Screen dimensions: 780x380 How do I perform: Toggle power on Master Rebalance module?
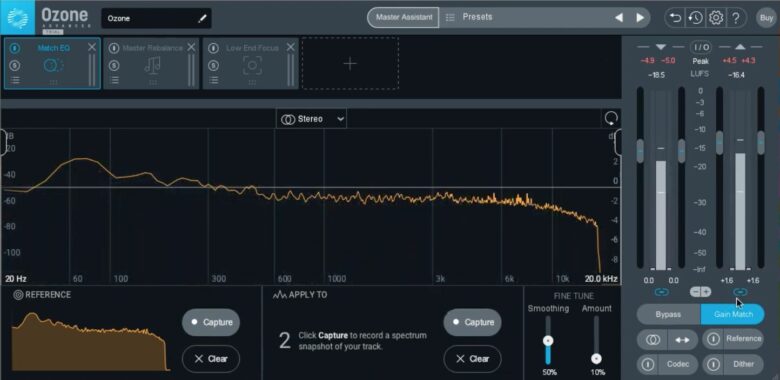pos(114,48)
